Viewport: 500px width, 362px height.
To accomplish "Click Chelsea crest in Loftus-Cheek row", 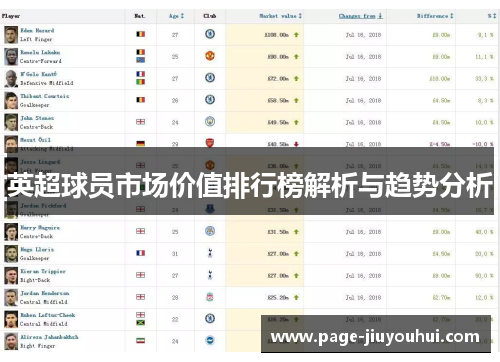I will coord(210,319).
